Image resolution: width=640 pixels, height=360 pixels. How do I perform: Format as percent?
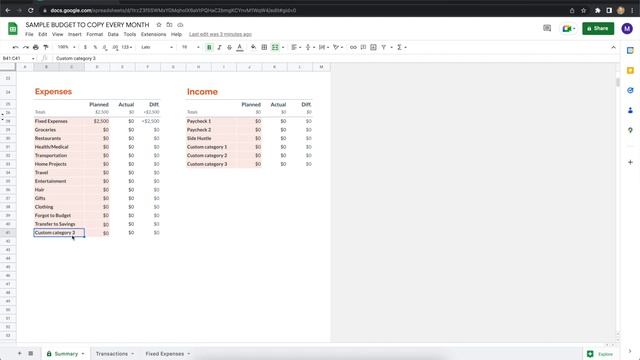click(x=95, y=47)
